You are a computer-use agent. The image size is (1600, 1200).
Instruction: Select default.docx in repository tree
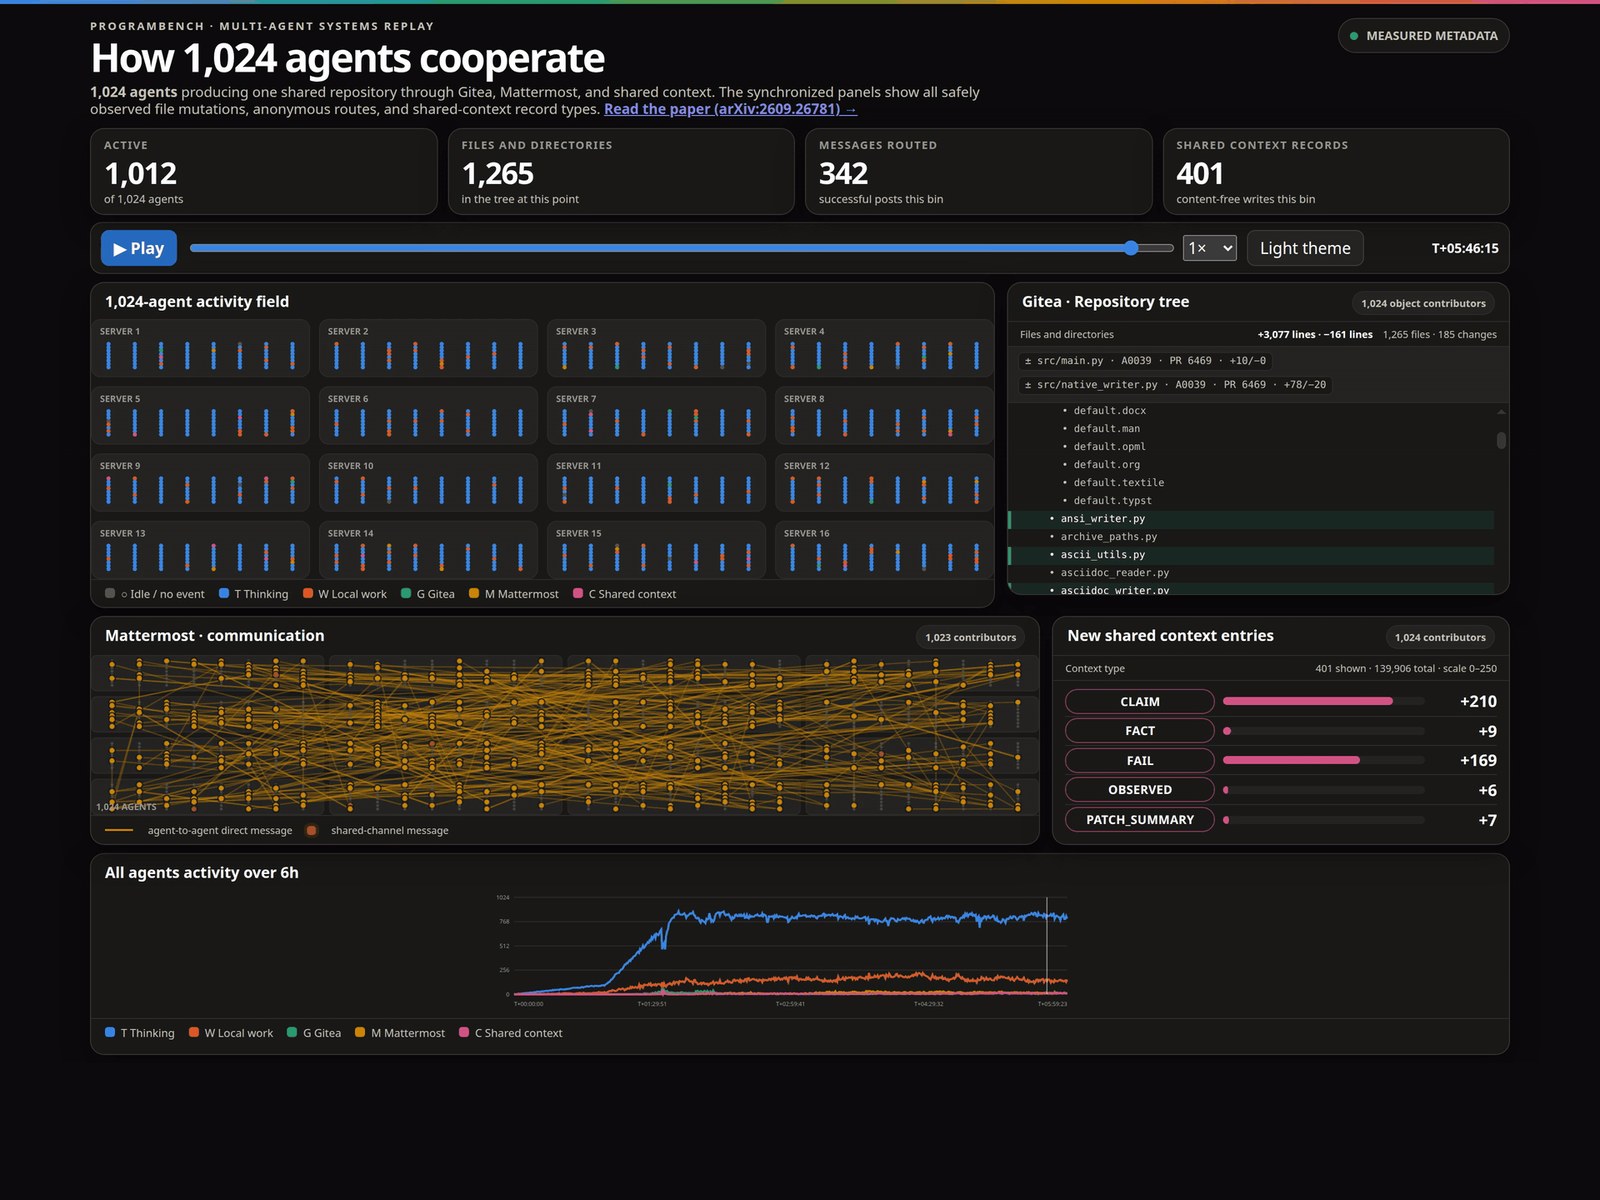click(x=1251, y=411)
